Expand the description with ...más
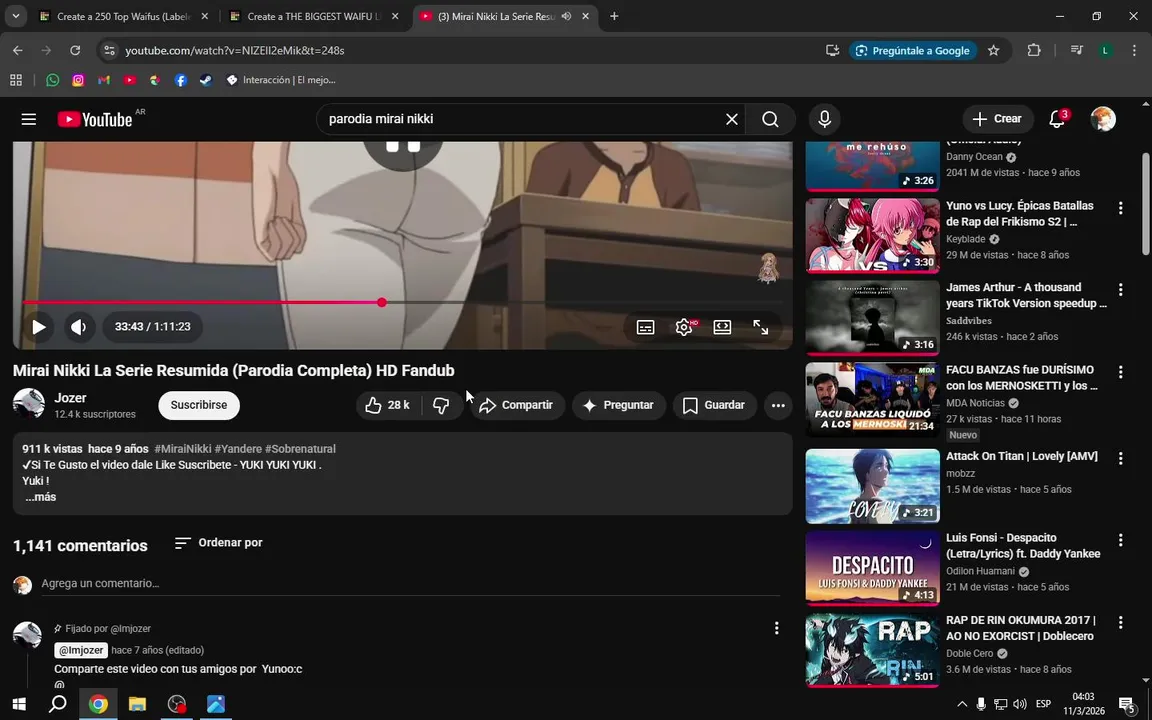Viewport: 1152px width, 720px height. point(40,497)
